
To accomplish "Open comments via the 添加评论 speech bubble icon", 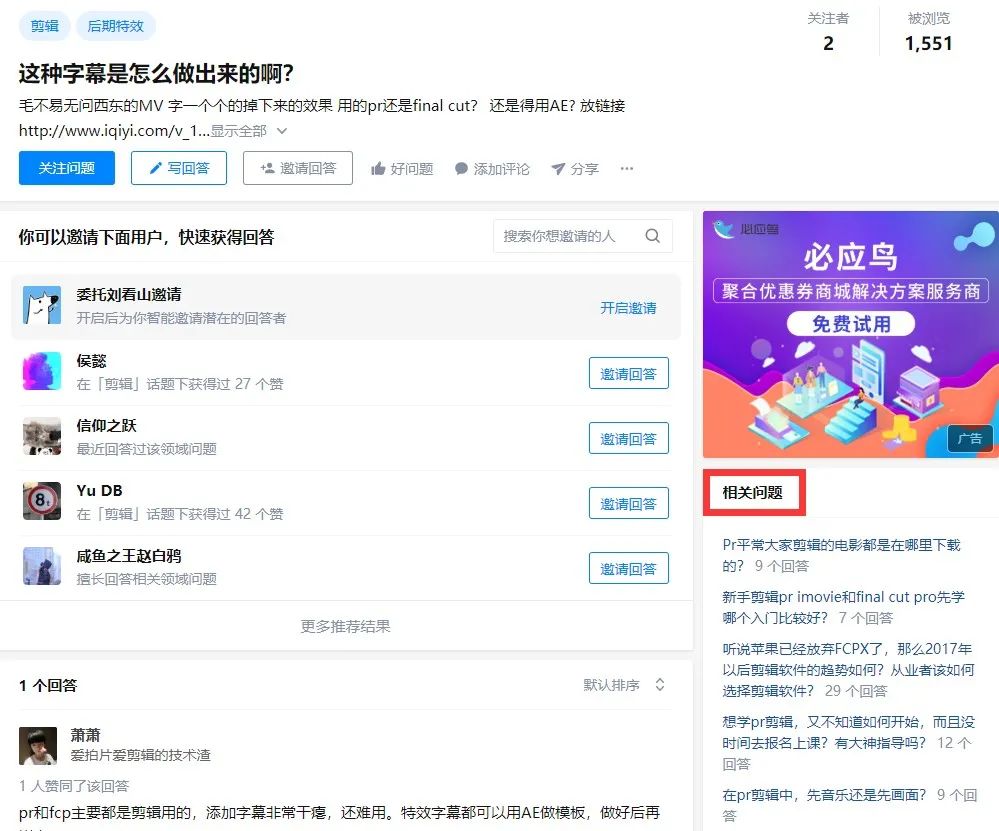I will coord(460,169).
